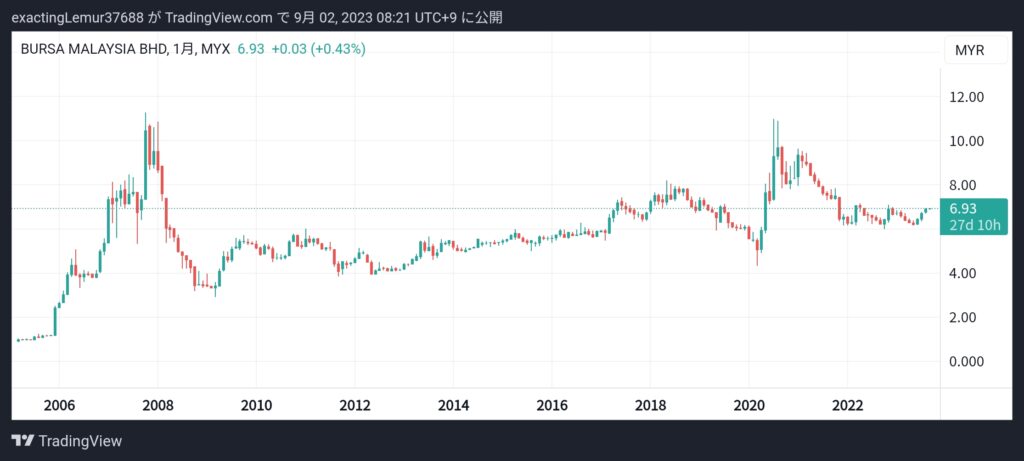
Task: Click the current price label 6.93
Action: (x=963, y=209)
